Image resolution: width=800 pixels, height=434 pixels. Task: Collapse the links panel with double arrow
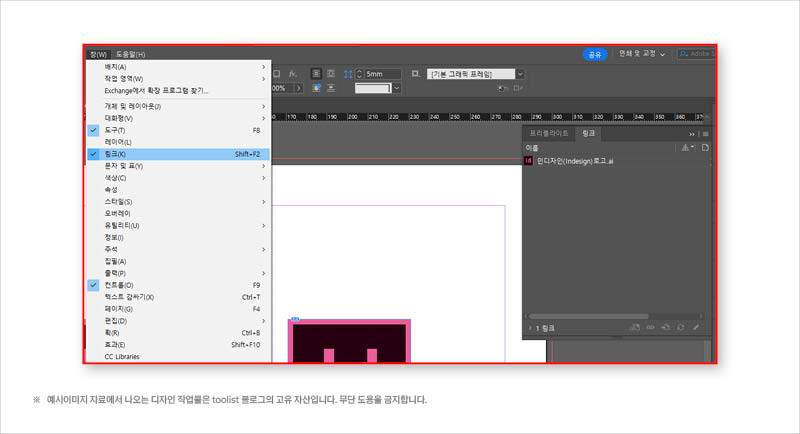click(x=692, y=134)
